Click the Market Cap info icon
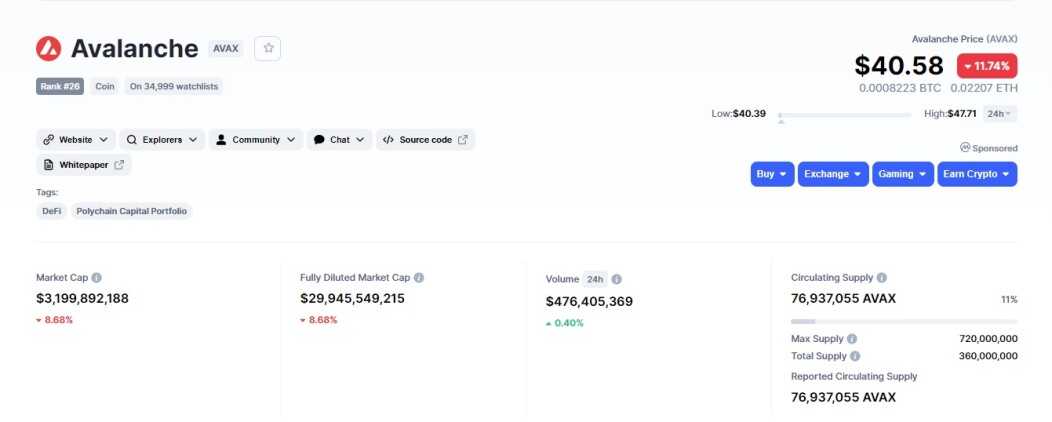 97,278
